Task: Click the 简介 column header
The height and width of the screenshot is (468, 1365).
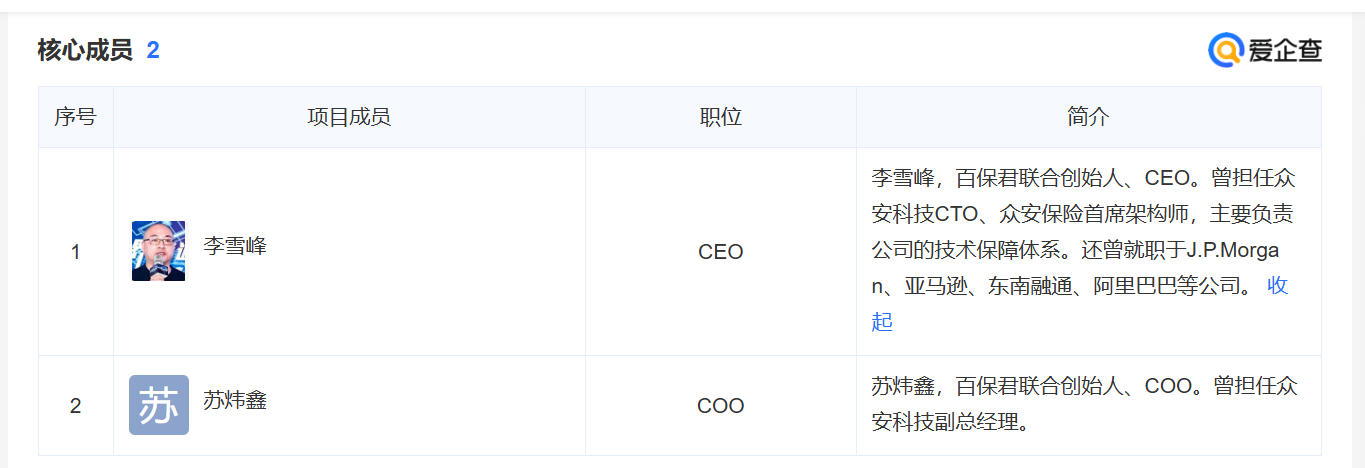Action: coord(1088,117)
